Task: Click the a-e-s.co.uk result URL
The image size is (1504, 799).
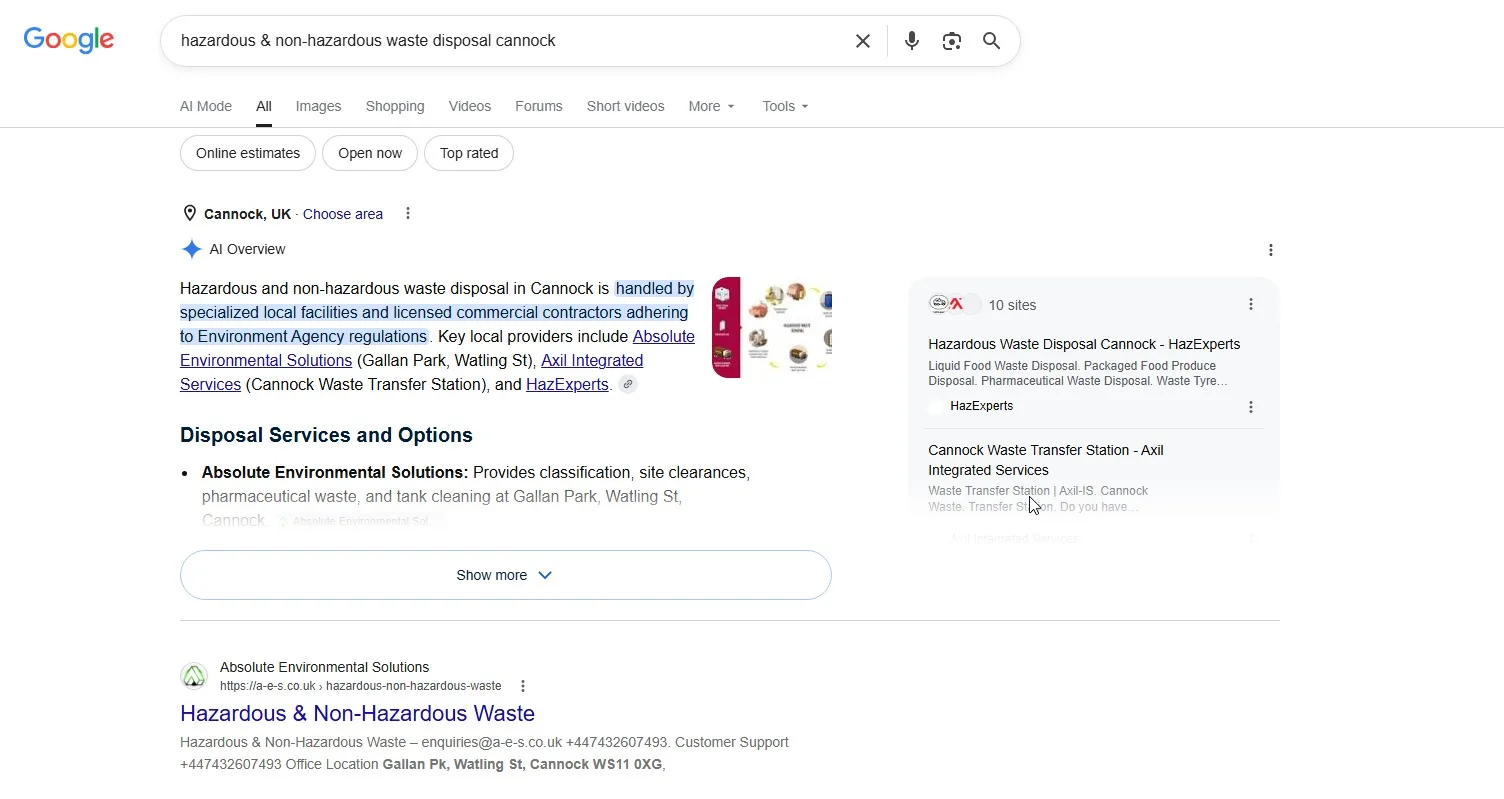Action: click(x=361, y=686)
